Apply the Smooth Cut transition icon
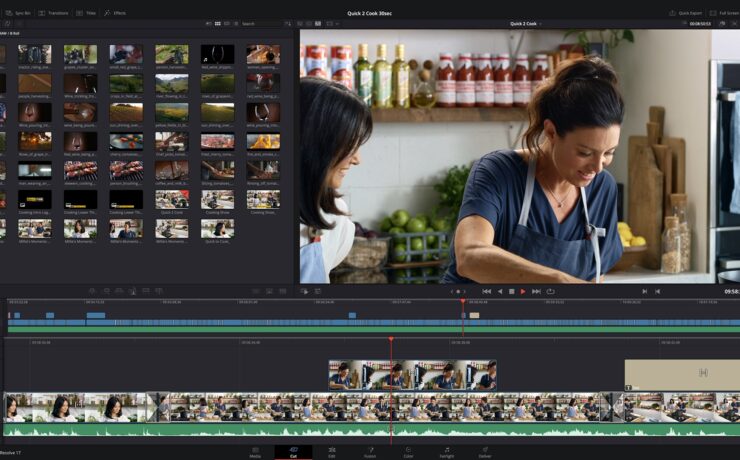This screenshot has width=740, height=460. click(x=283, y=292)
